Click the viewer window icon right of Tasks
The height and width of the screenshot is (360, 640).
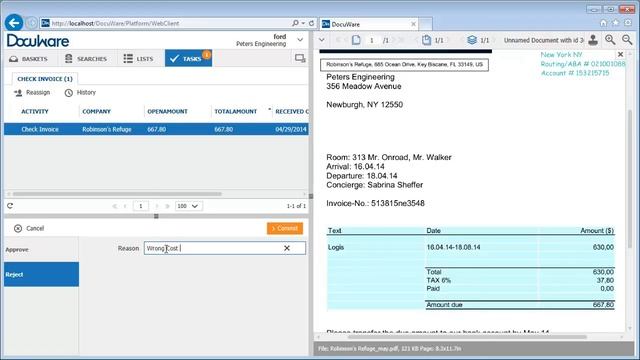pos(300,58)
